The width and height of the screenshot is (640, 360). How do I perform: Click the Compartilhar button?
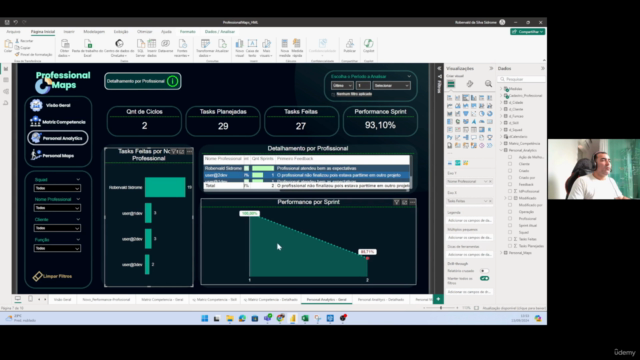tap(527, 31)
